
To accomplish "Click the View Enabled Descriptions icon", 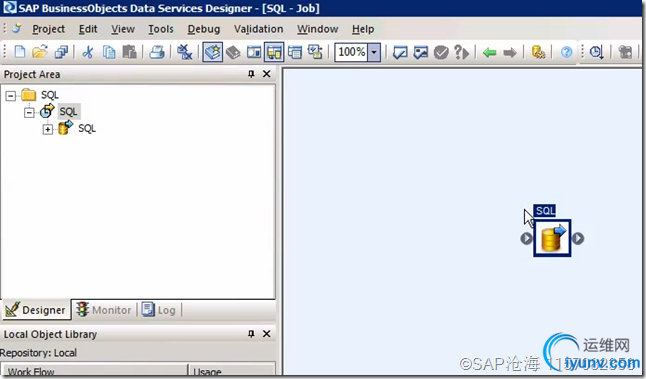I will click(x=316, y=52).
